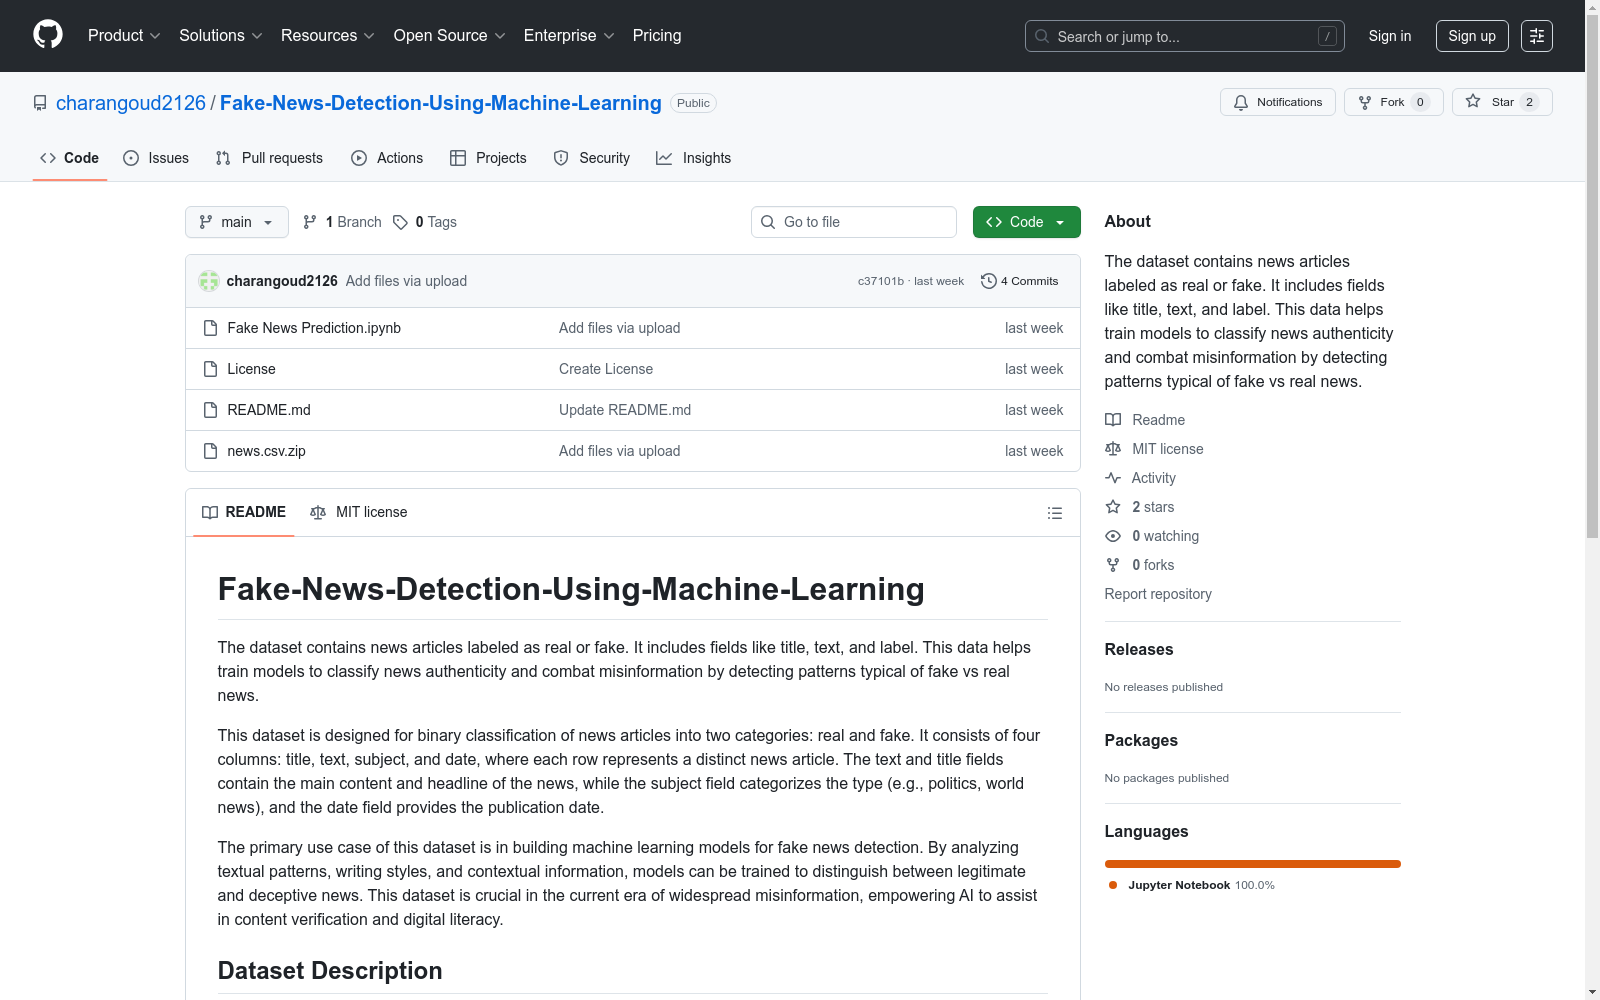Screen dimensions: 1600x1000
Task: Click the Create License commit message
Action: 606,369
